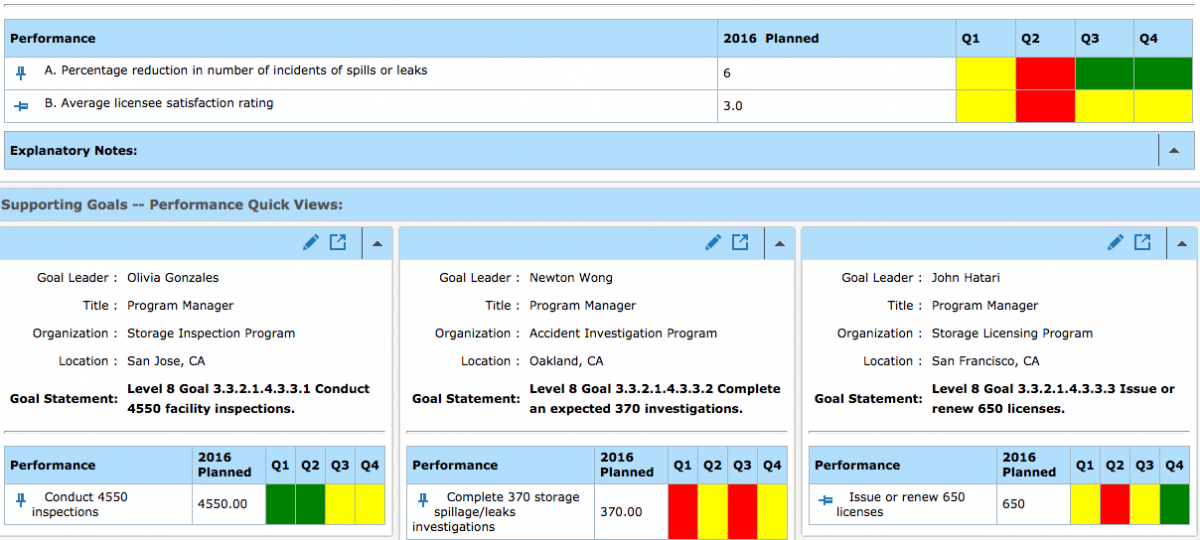Click 'Supporting Goals -- Performance Quick Views' heading
The image size is (1200, 540).
pos(172,204)
